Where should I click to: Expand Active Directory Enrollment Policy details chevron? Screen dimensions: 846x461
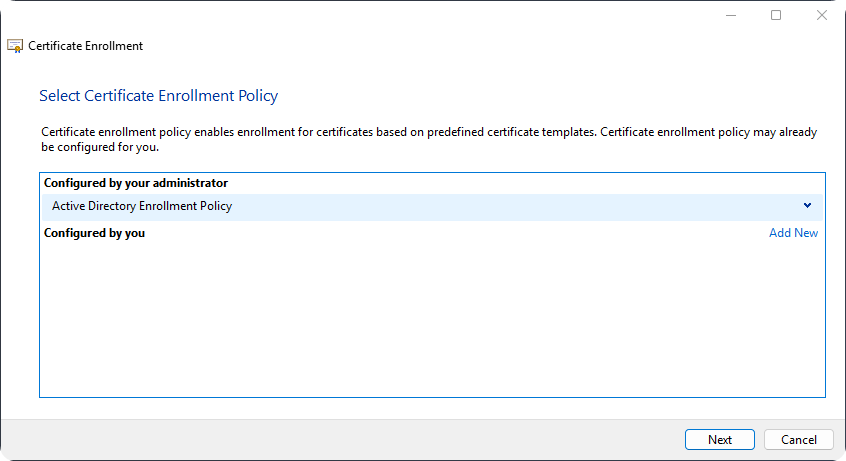tap(807, 206)
